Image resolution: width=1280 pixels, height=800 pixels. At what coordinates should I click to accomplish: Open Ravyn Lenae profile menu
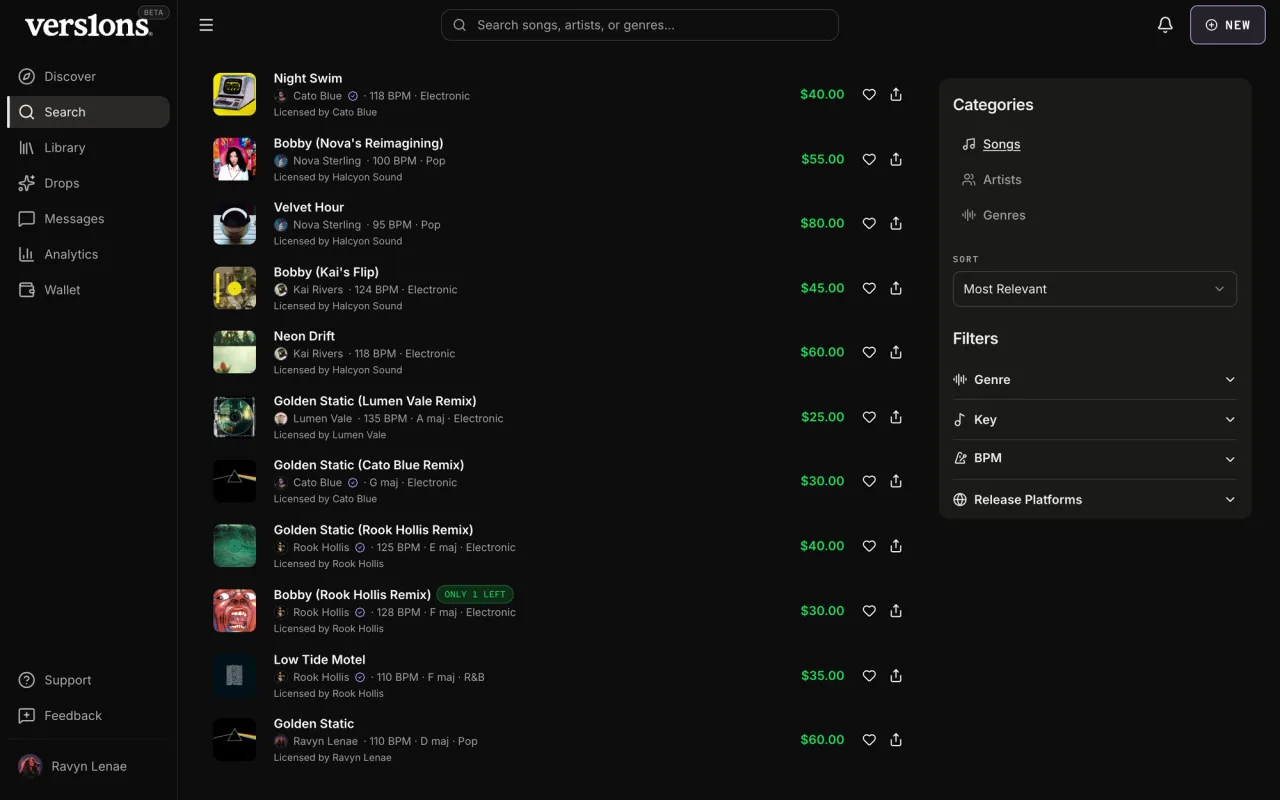pyautogui.click(x=88, y=766)
